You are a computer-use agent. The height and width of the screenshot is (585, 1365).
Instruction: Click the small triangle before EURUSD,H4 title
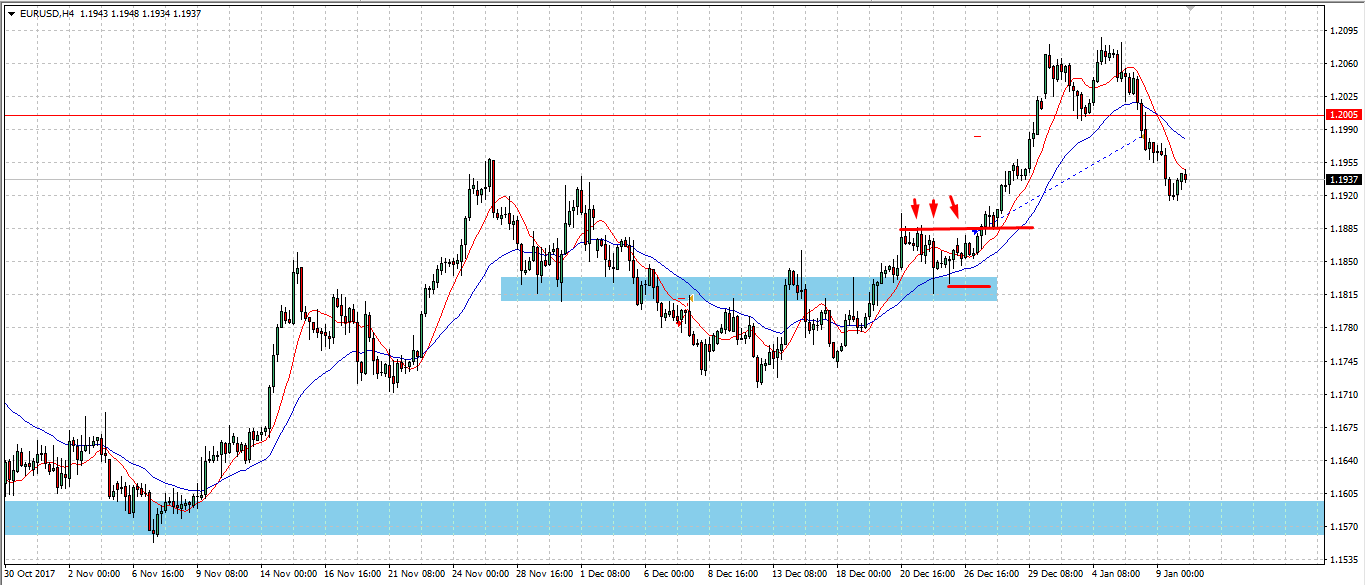point(11,14)
